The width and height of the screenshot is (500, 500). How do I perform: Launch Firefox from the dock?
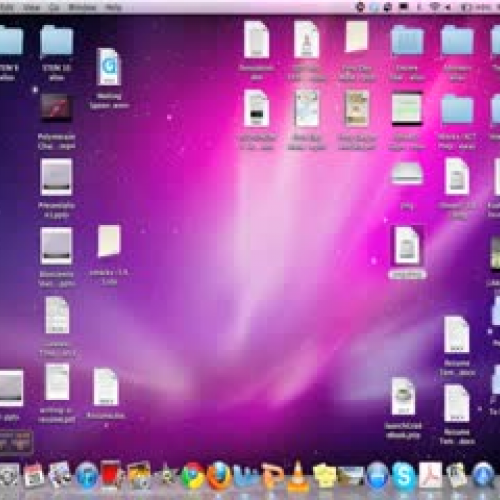click(x=219, y=476)
